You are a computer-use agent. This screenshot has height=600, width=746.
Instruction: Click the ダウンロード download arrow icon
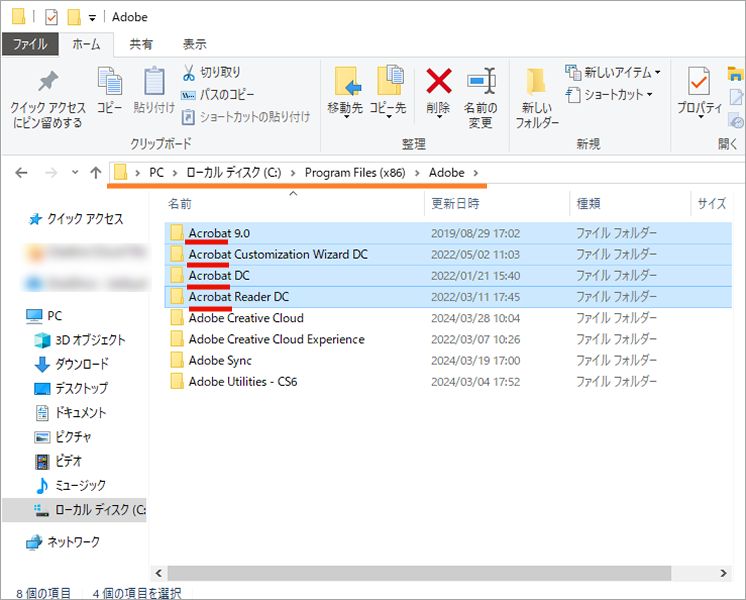pos(42,364)
